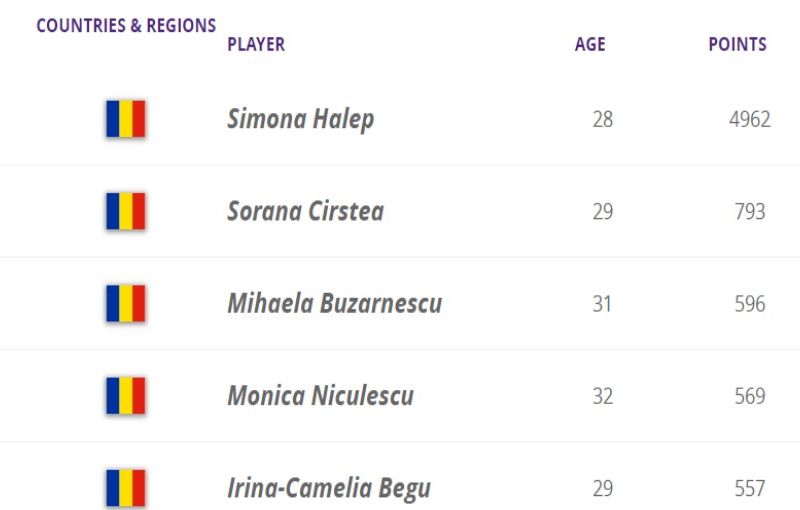Open Sorana Cirstea's player profile

305,211
